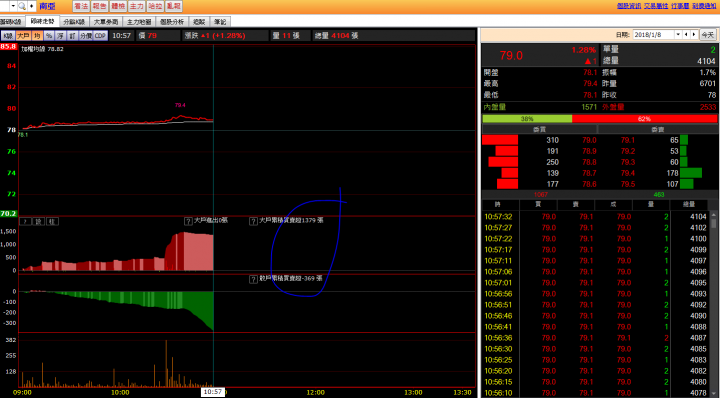Click the 總量 column header in tick table
The image size is (720, 398).
[689, 205]
